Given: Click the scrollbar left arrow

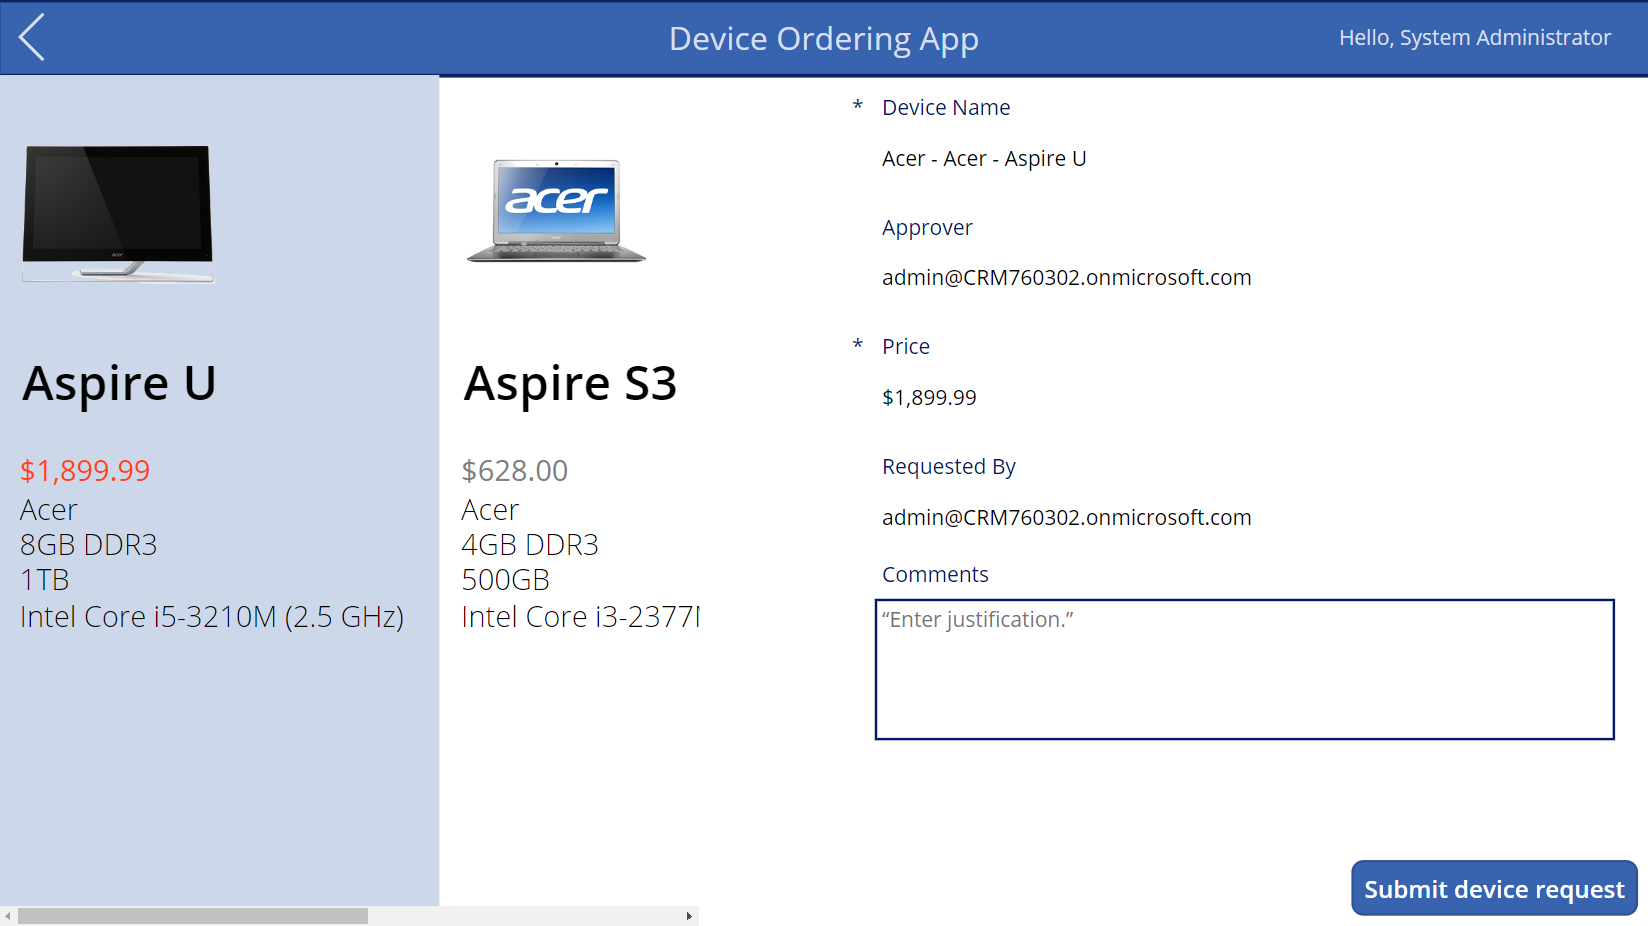Looking at the screenshot, I should click(8, 916).
